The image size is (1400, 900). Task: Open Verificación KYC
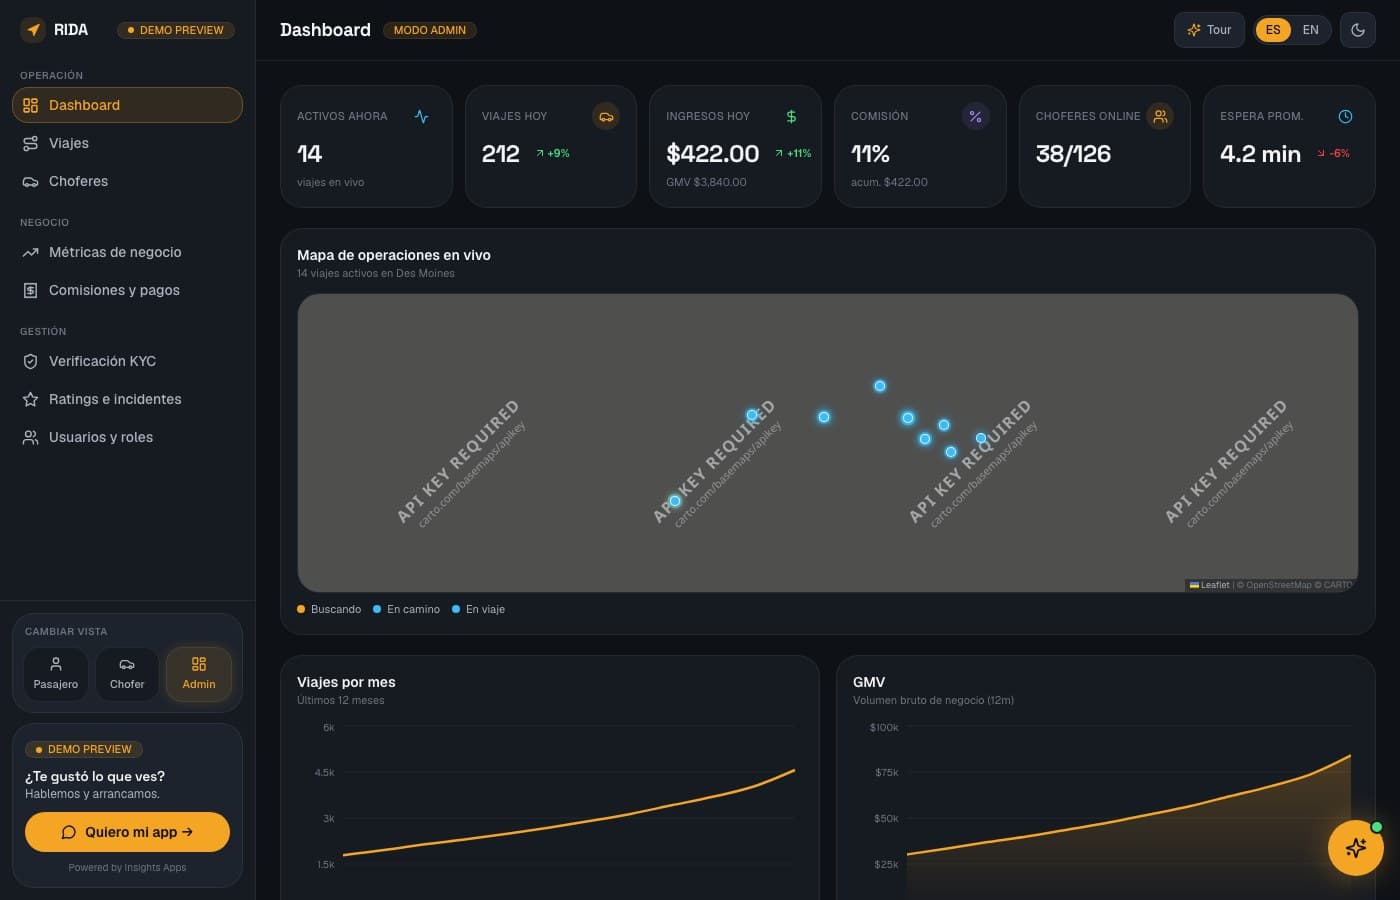[x=127, y=361]
